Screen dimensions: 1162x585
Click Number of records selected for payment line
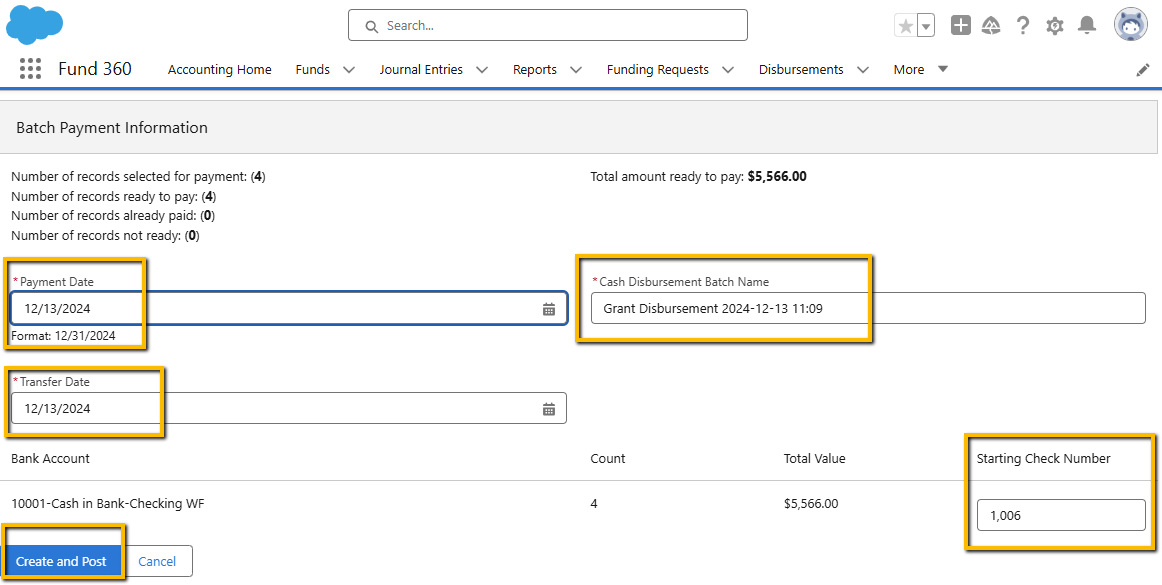point(138,177)
